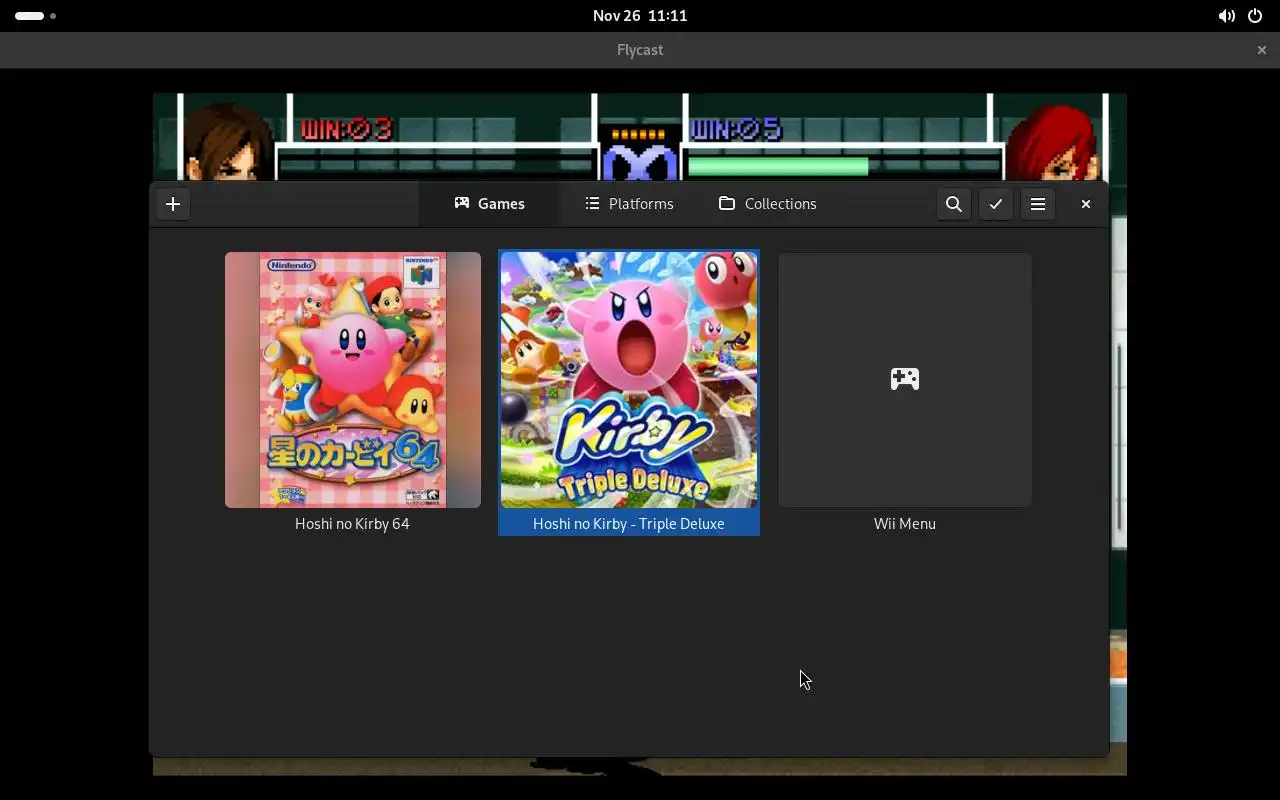Image resolution: width=1280 pixels, height=800 pixels.
Task: Switch to the Platforms tab
Action: [x=629, y=204]
